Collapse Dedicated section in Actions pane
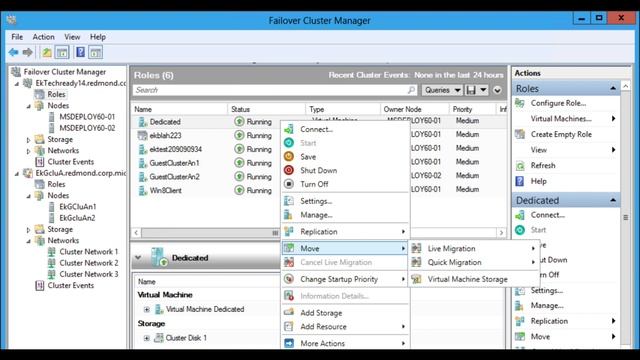 click(613, 200)
